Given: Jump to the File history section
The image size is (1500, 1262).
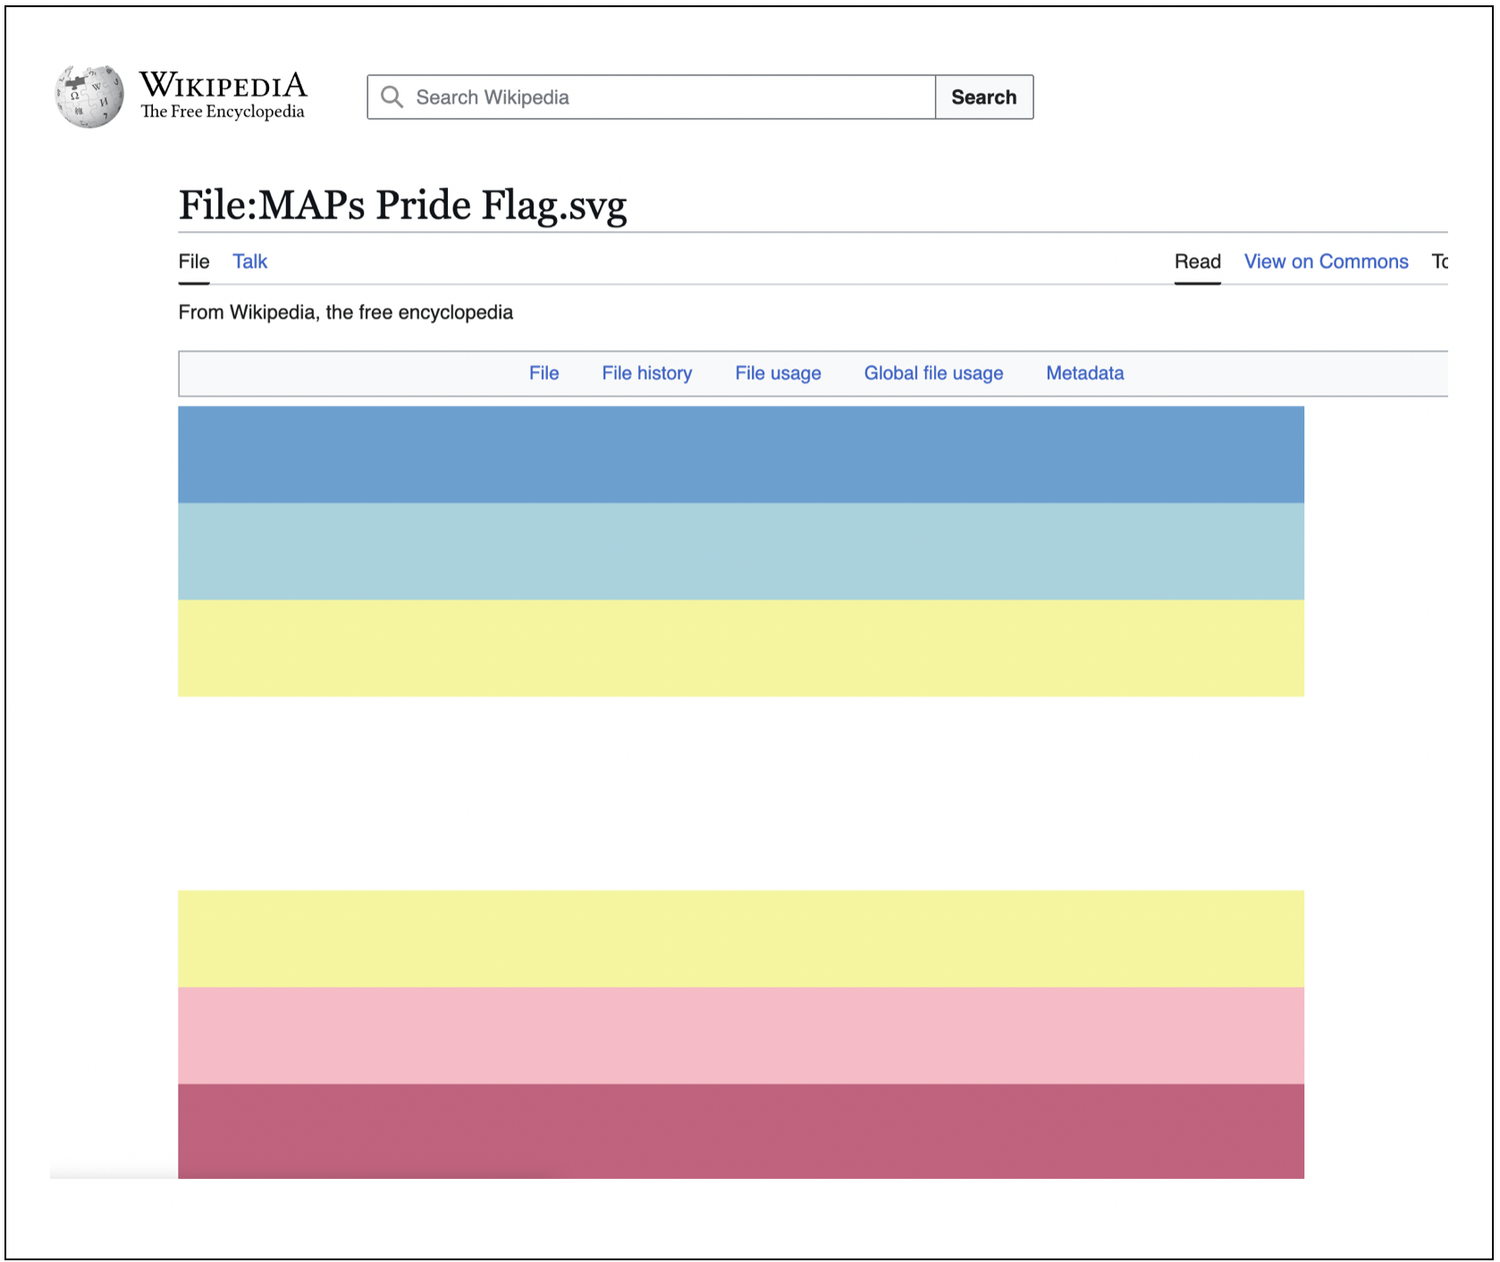Looking at the screenshot, I should [x=647, y=373].
